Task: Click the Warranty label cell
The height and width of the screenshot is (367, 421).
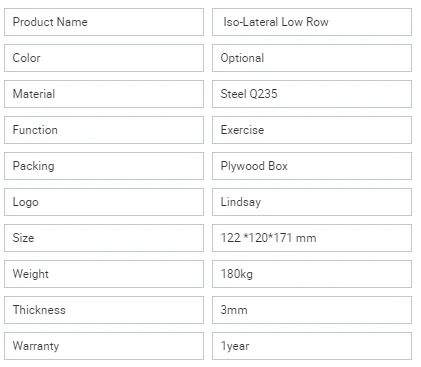Action: click(104, 346)
